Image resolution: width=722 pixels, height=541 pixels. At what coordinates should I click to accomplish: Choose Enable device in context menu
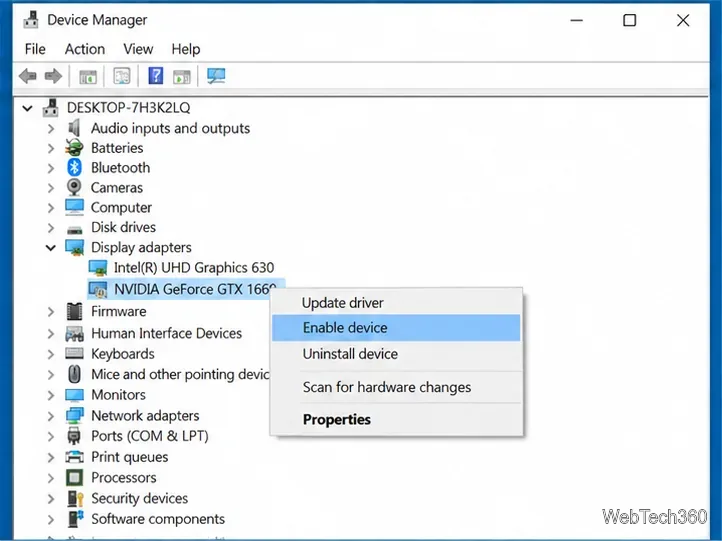pyautogui.click(x=396, y=327)
